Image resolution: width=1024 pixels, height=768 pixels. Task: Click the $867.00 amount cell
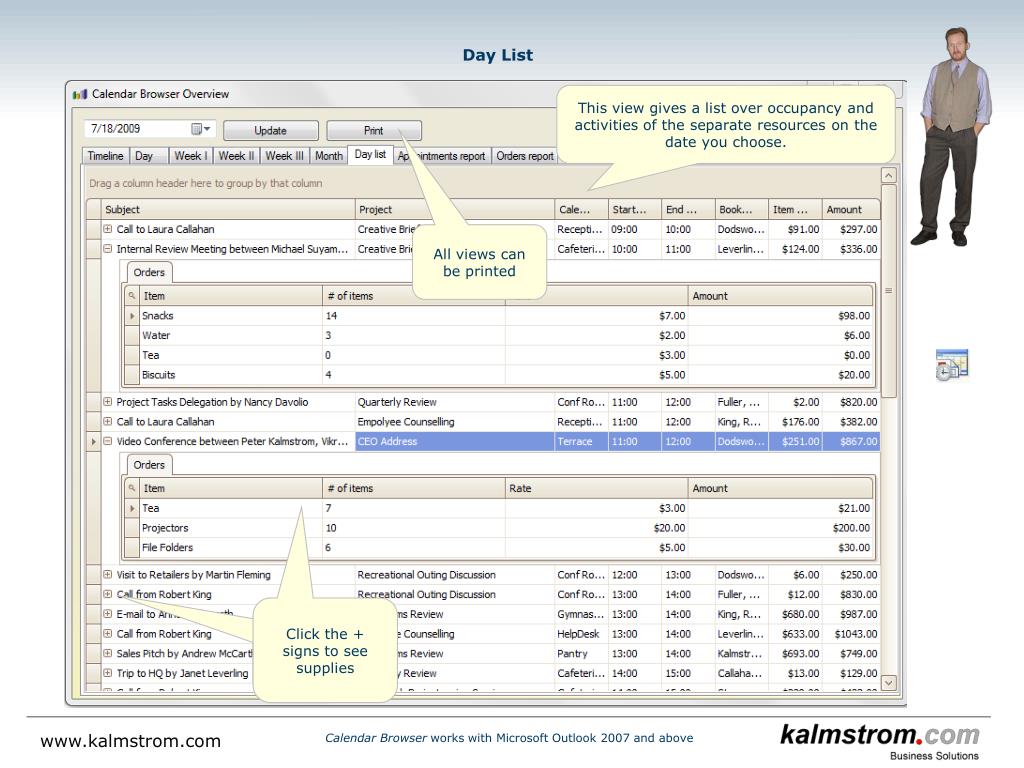(x=851, y=441)
